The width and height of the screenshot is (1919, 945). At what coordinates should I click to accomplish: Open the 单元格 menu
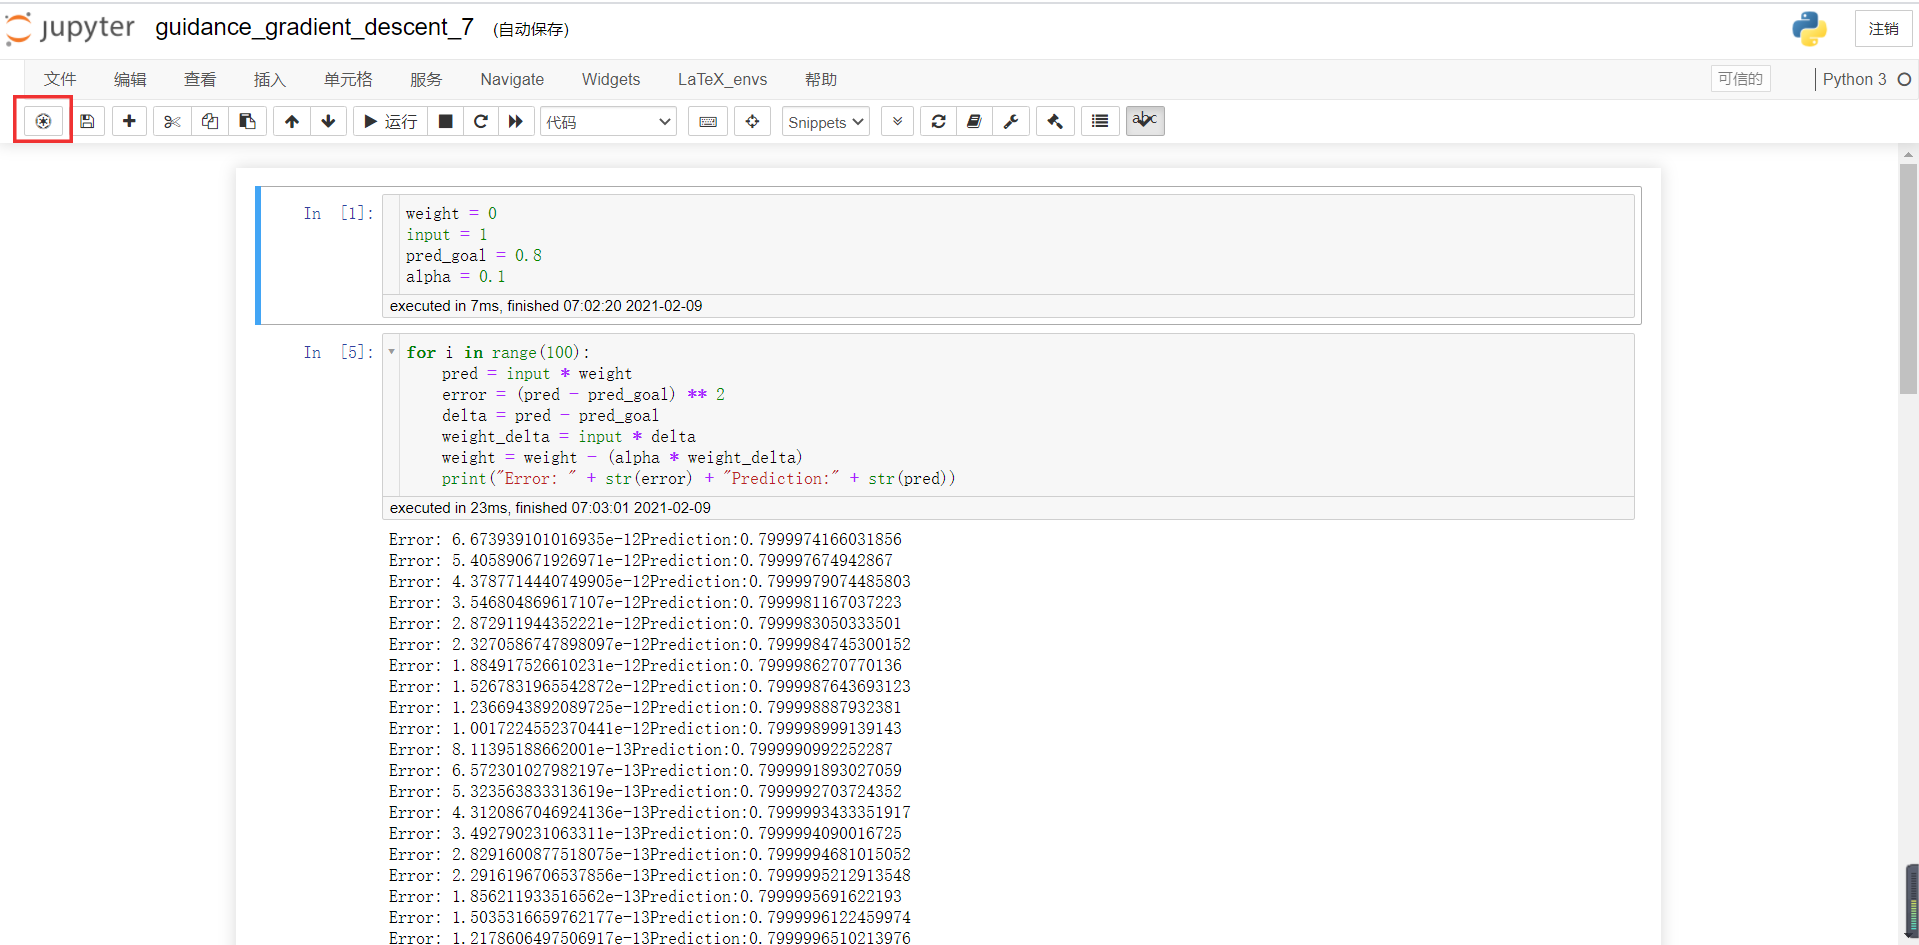[348, 79]
